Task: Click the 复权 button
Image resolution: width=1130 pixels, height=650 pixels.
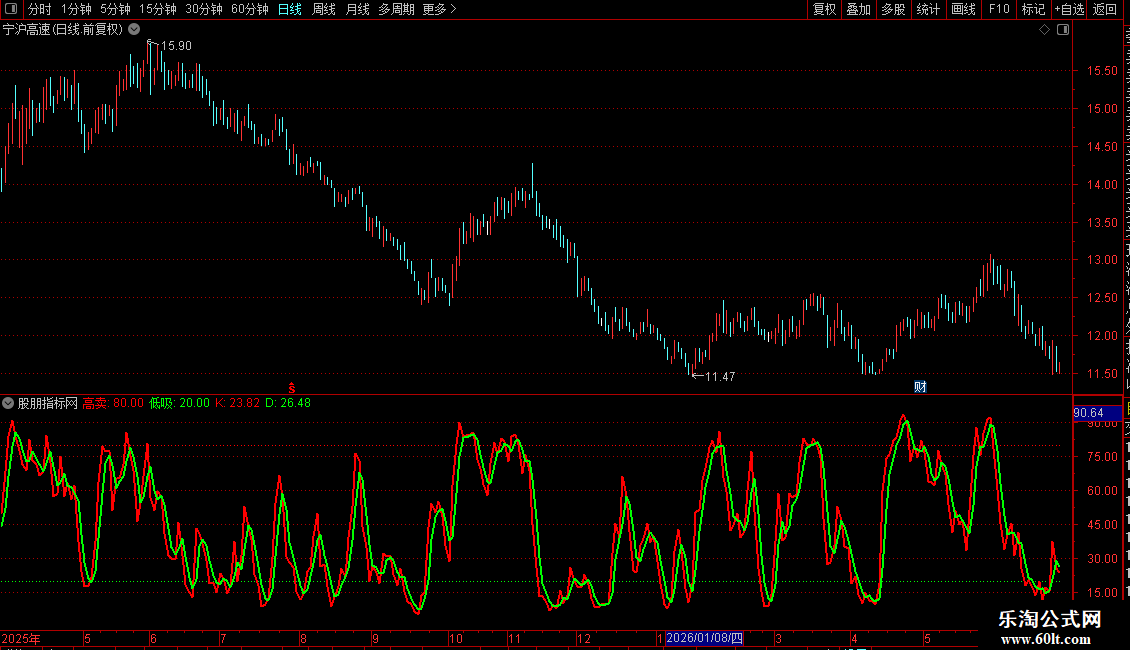Action: click(824, 9)
